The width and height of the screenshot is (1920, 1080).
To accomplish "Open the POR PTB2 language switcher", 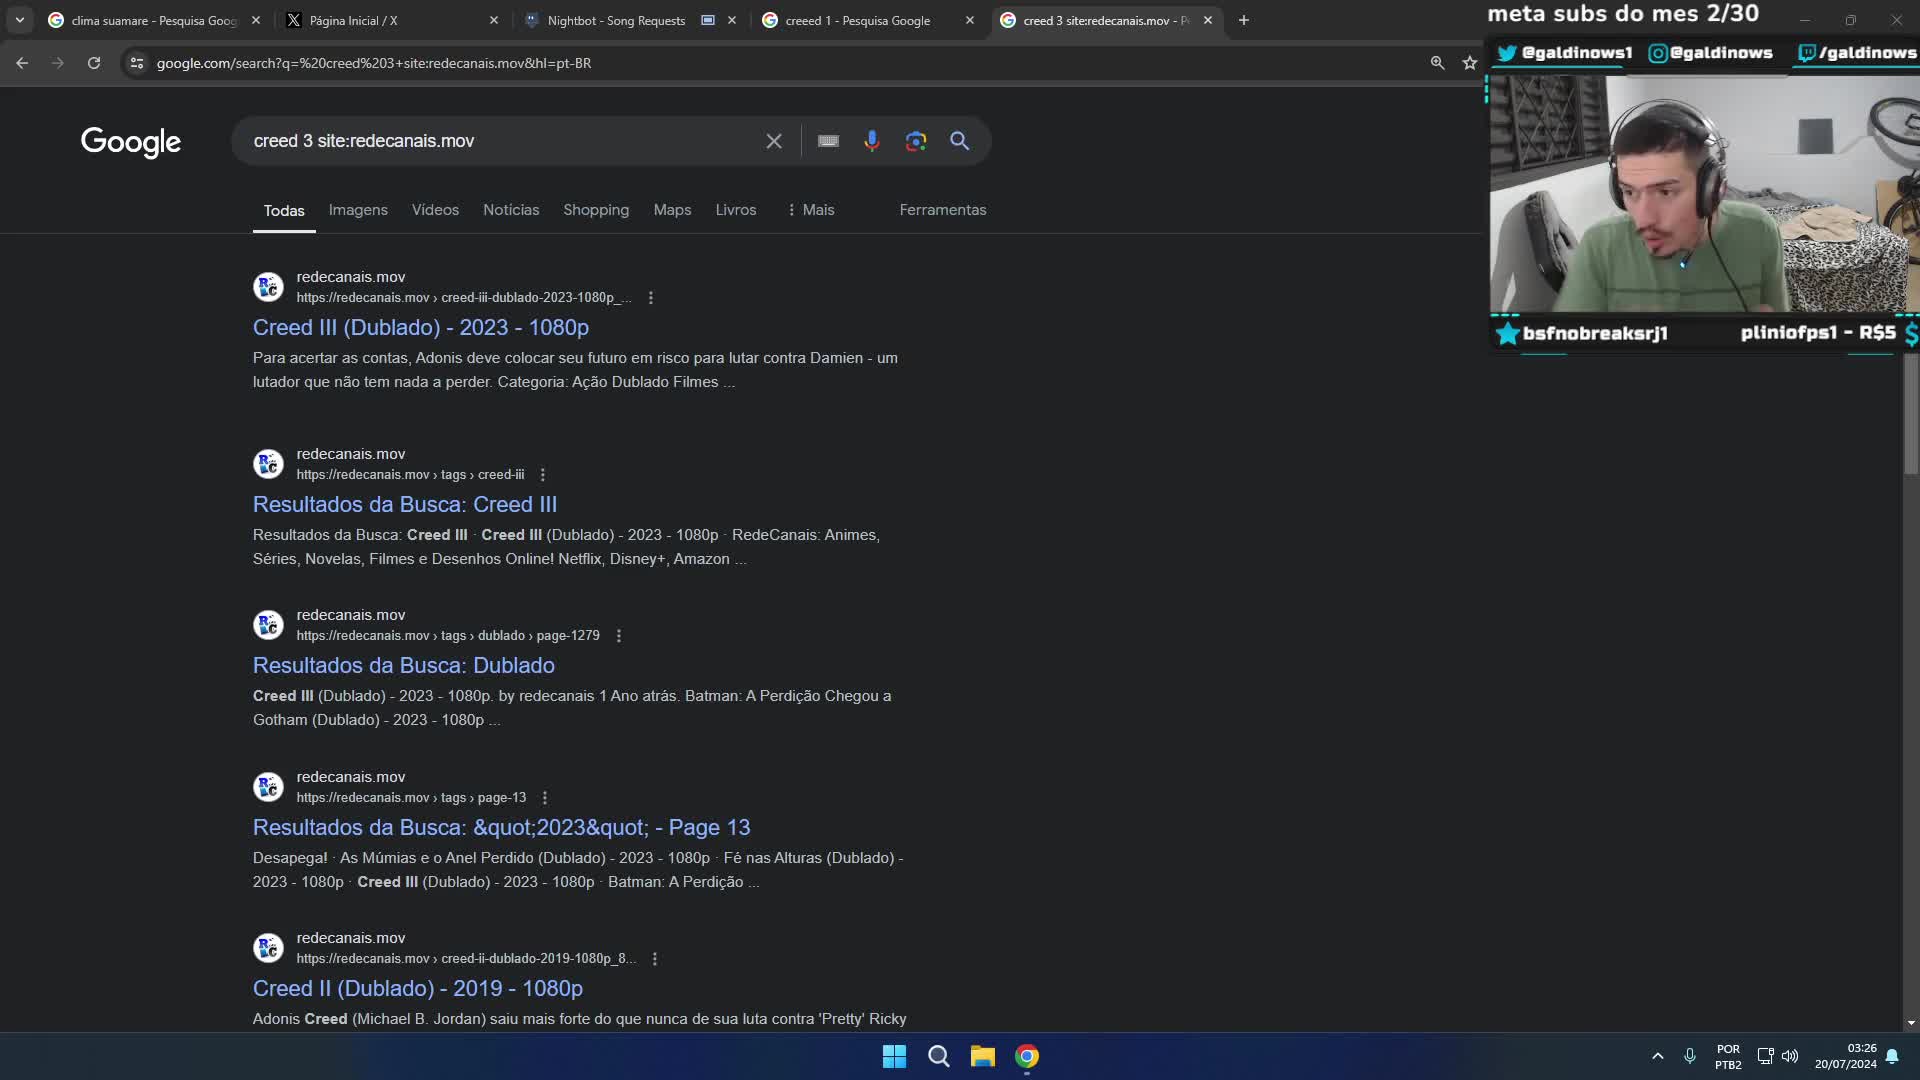I will 1728,1056.
